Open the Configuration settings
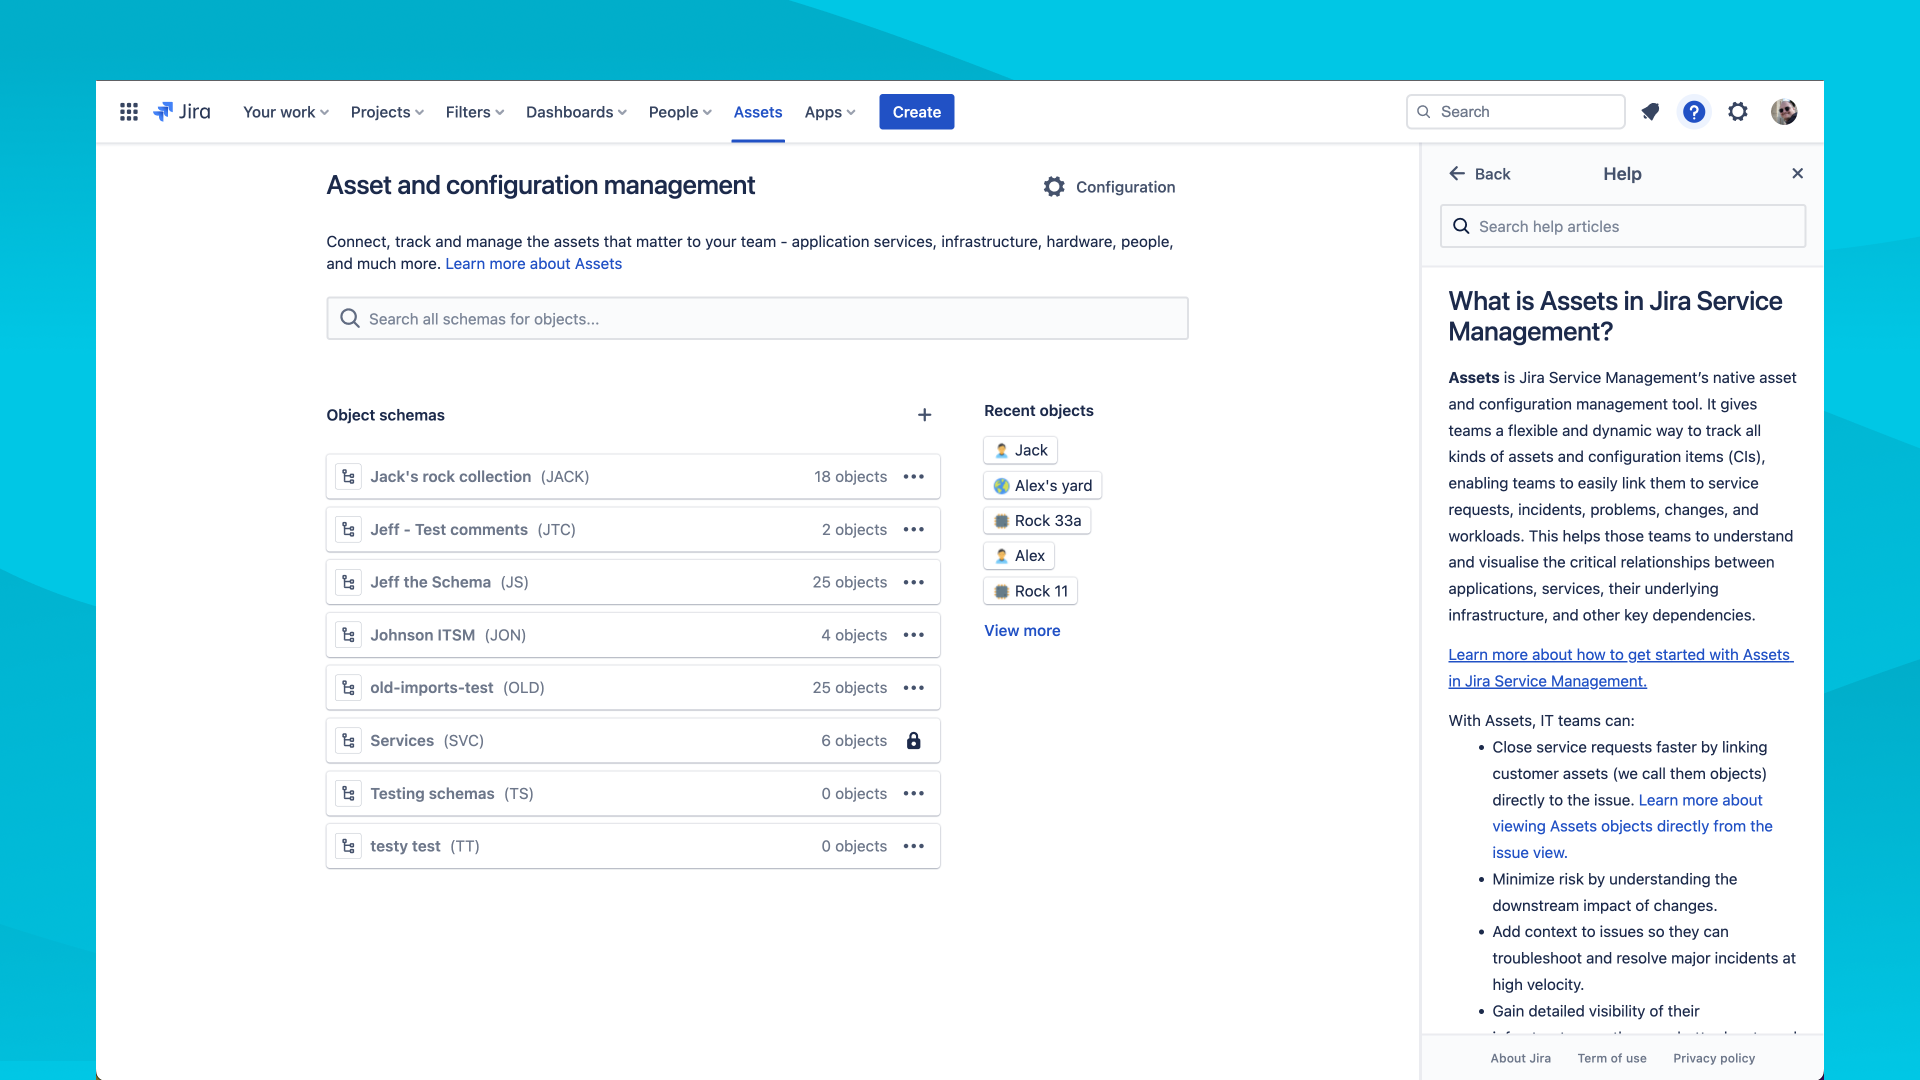The image size is (1920, 1080). point(1109,187)
